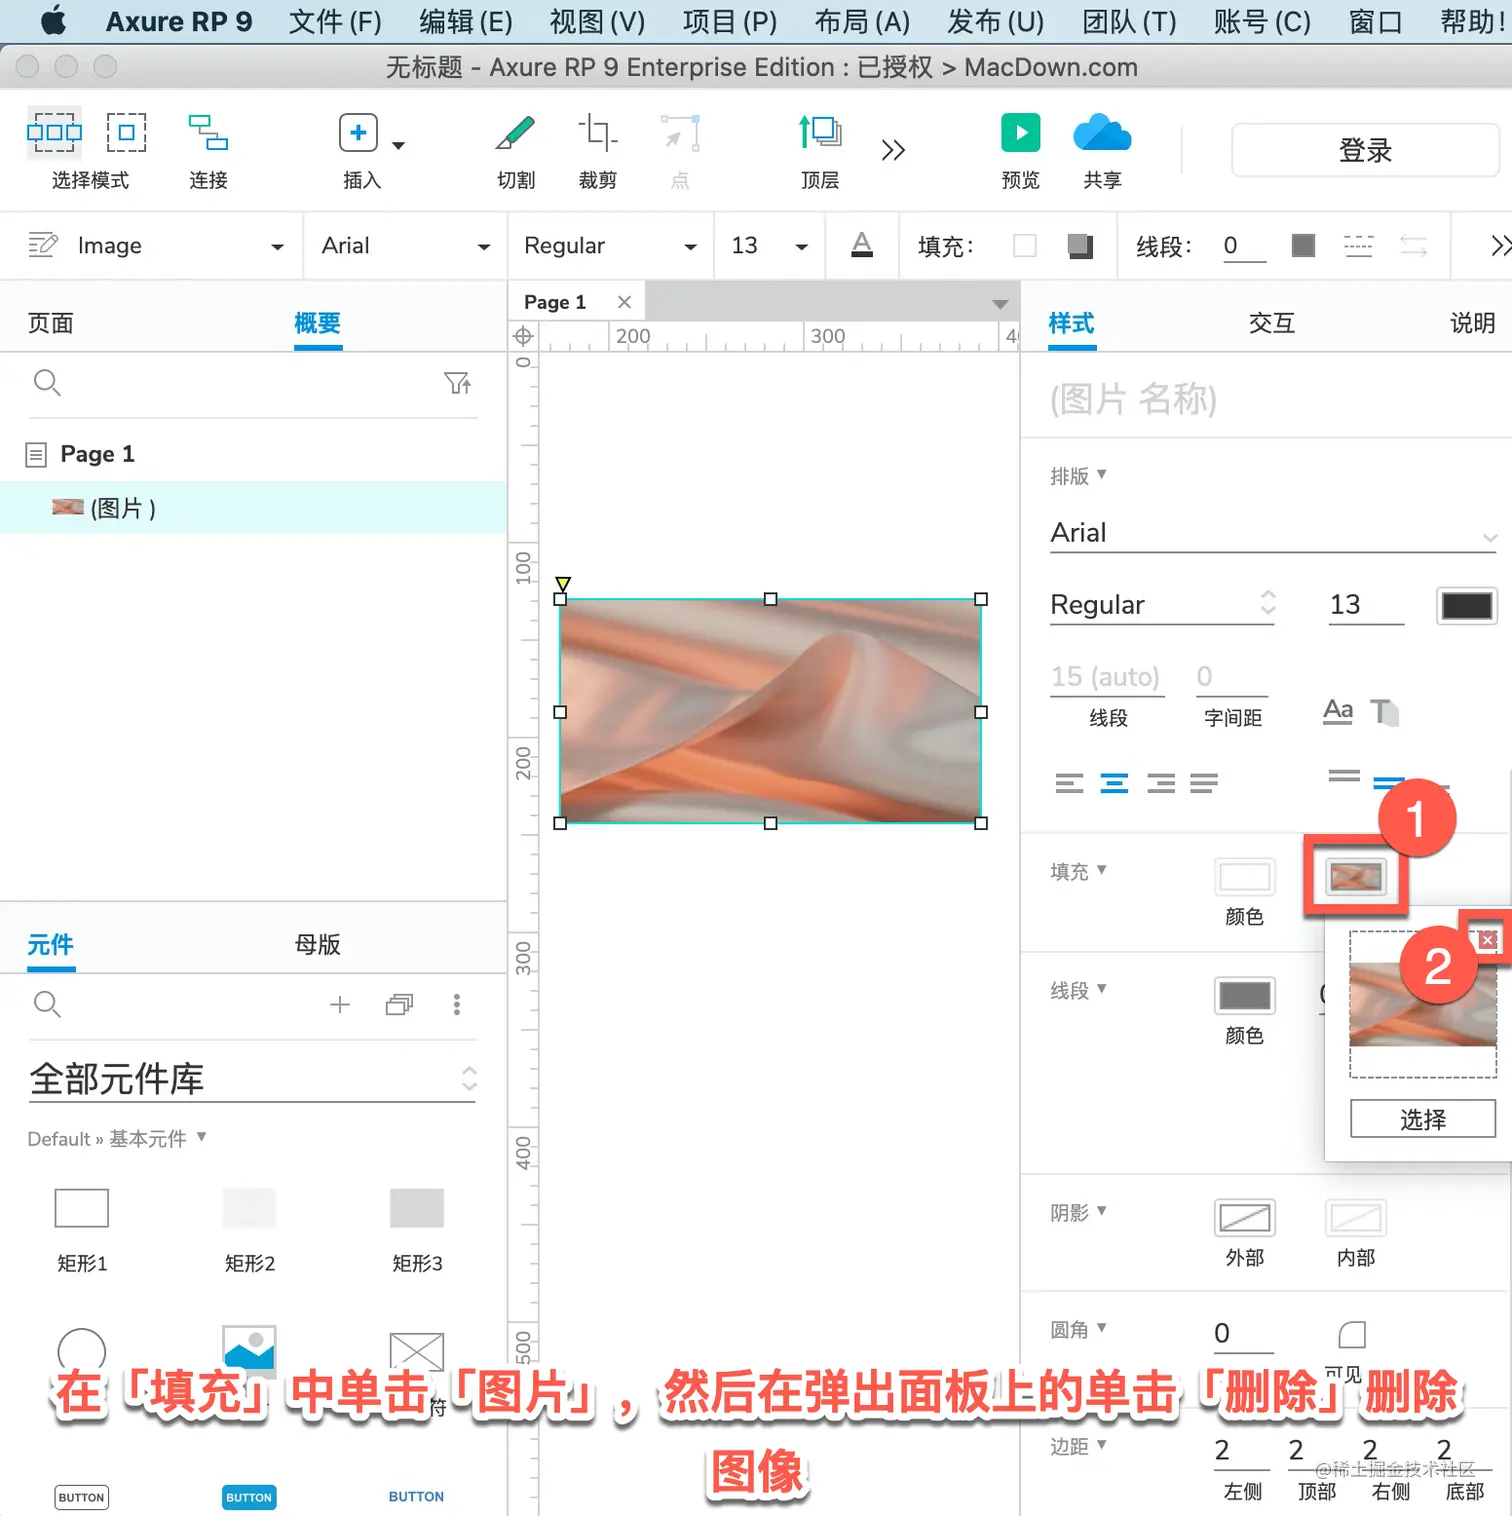Open the 文件 (F) menu
Screen dimensions: 1512x1516
pyautogui.click(x=335, y=21)
